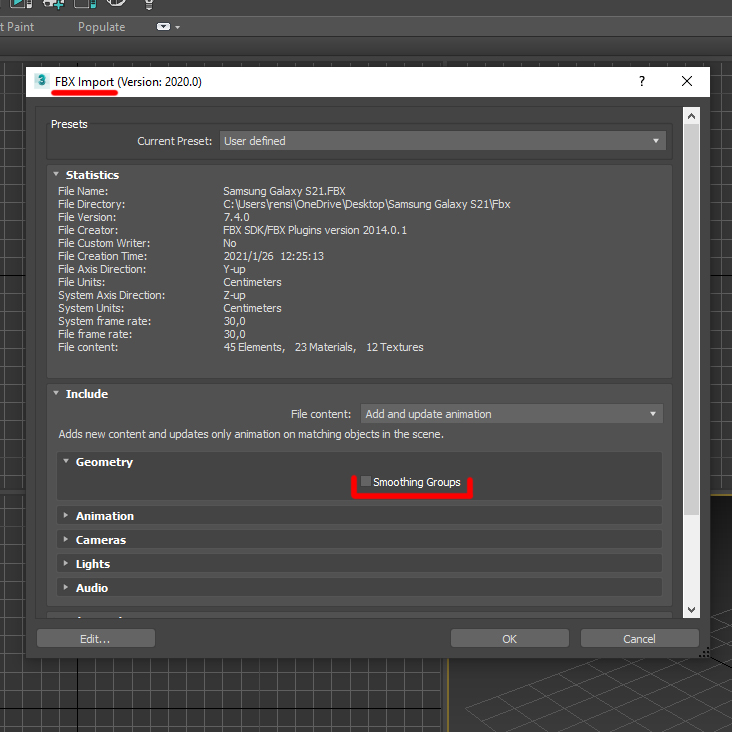Click the File frame rate '30,0' value
Screen dimensions: 732x732
tap(234, 334)
